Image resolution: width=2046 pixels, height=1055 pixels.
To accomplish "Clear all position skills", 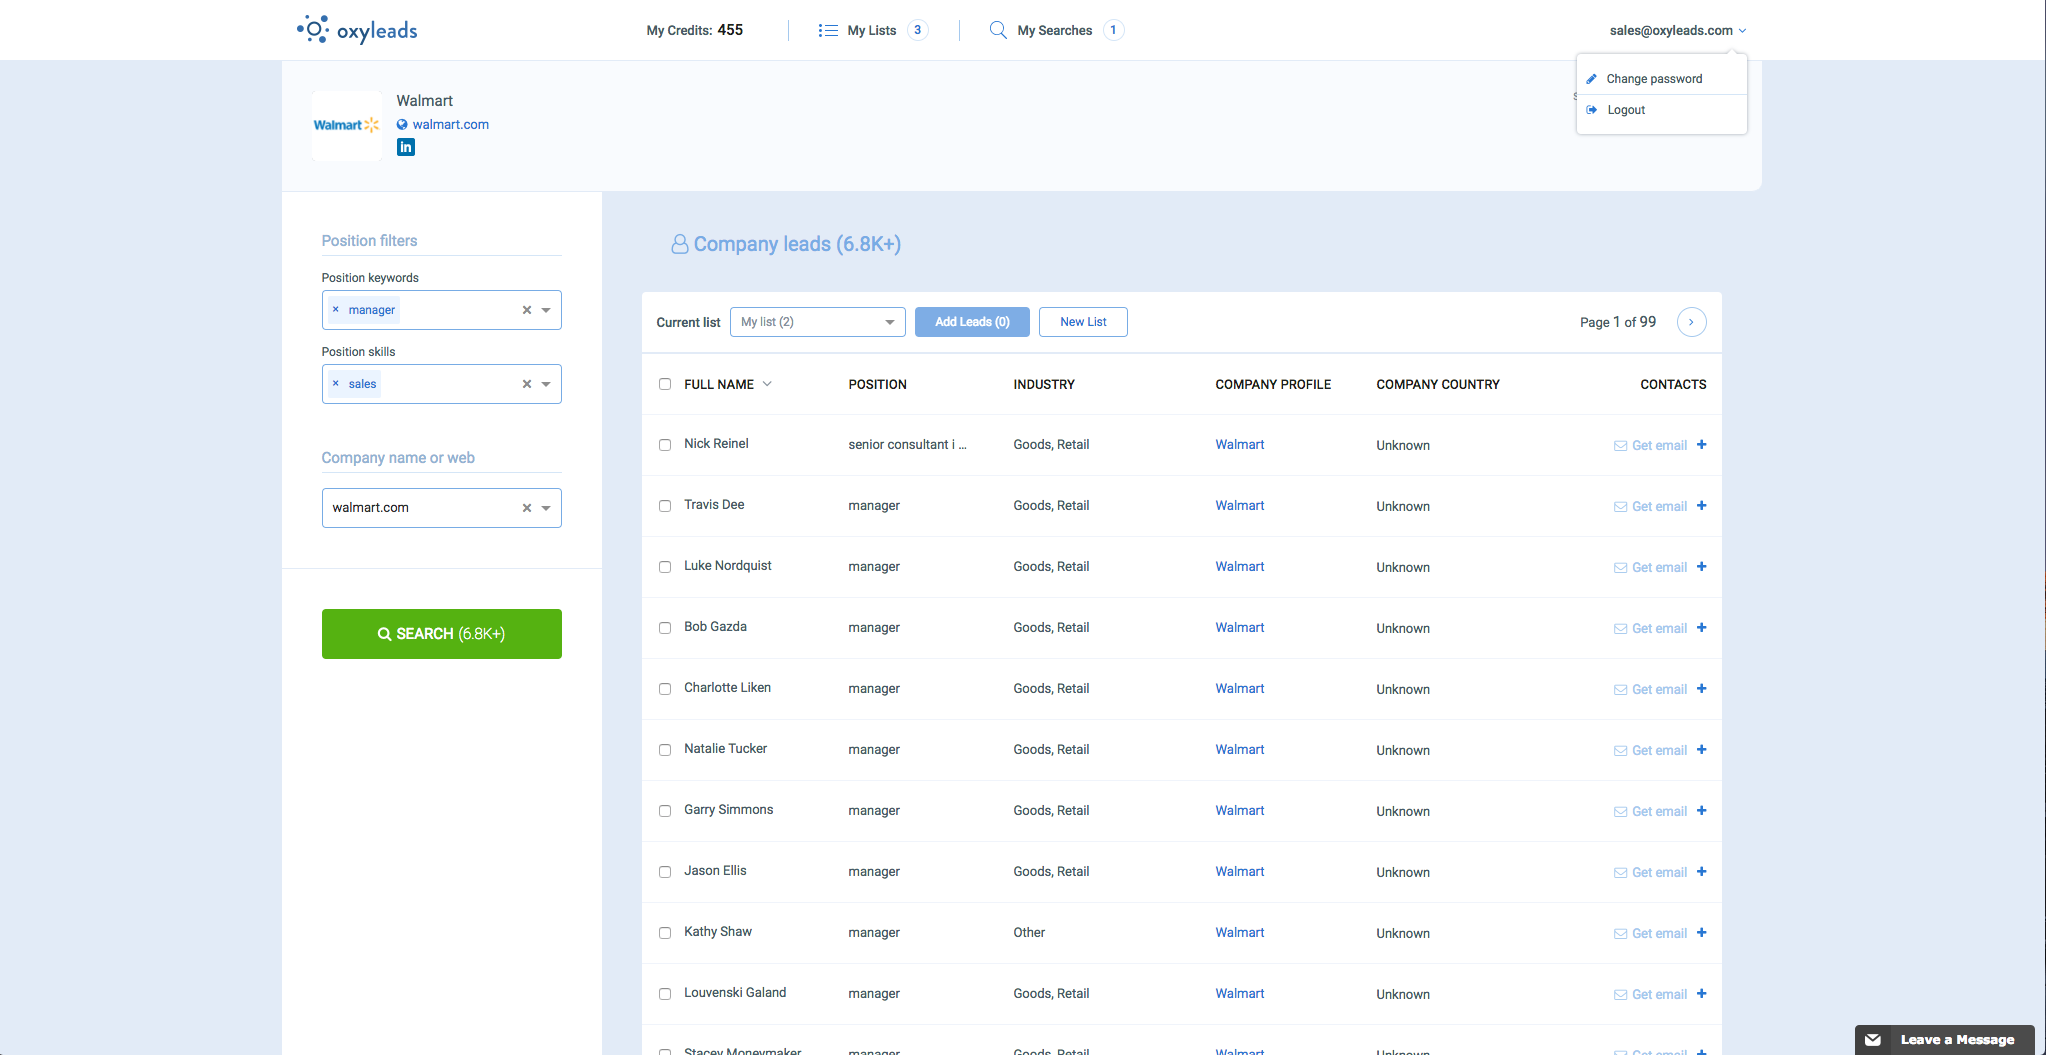I will click(527, 384).
